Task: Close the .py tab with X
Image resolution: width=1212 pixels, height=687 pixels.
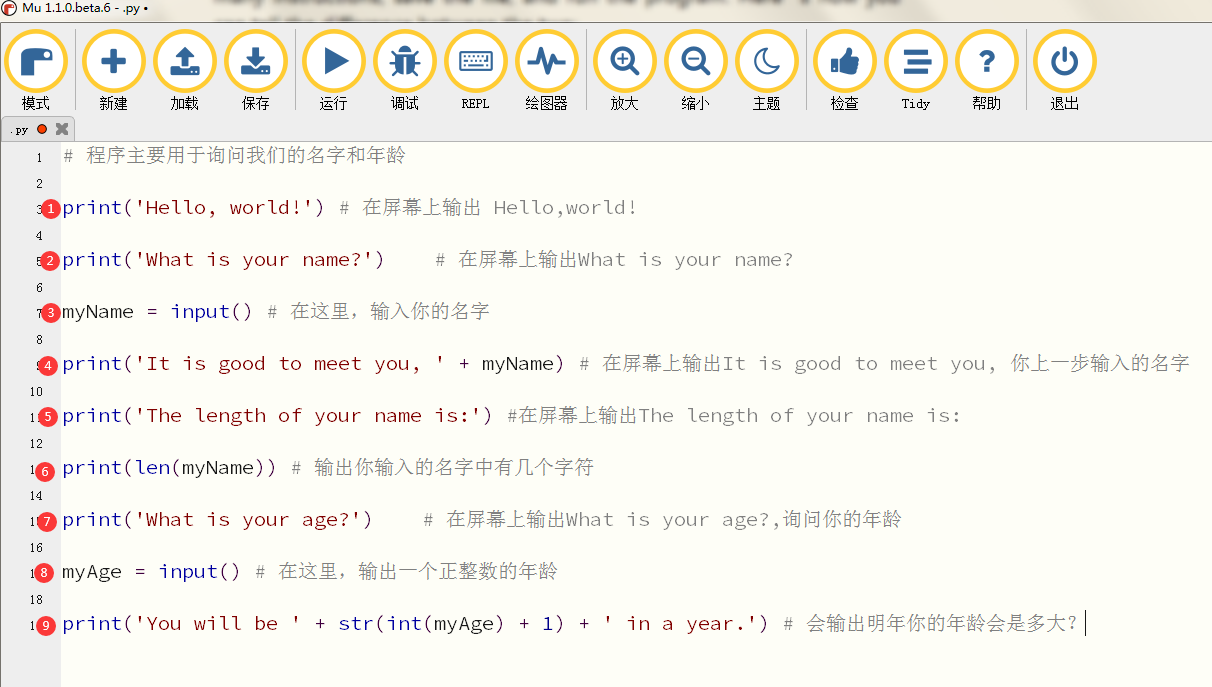Action: 62,129
